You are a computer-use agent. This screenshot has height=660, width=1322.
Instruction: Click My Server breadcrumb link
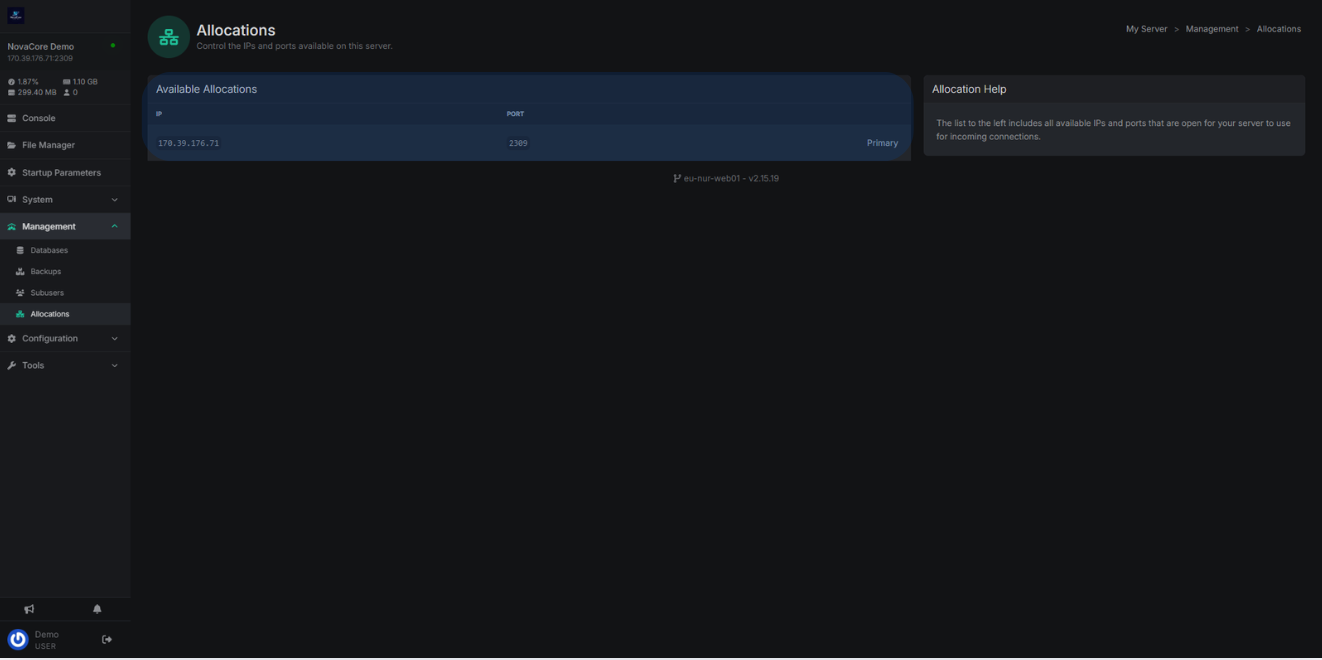pyautogui.click(x=1146, y=29)
